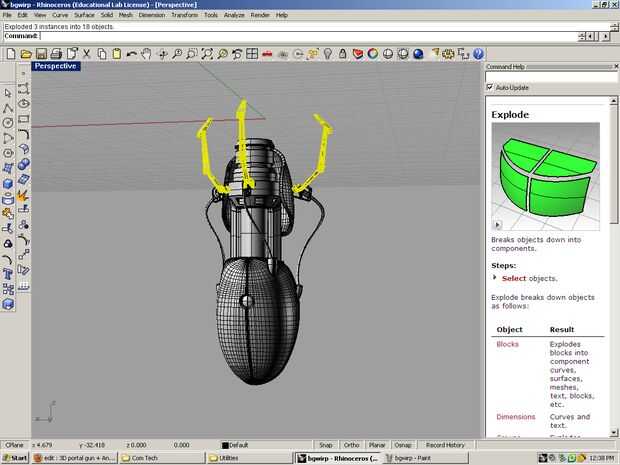The image size is (620, 465).
Task: Expand the Select step disclosure arrow
Action: coord(494,278)
